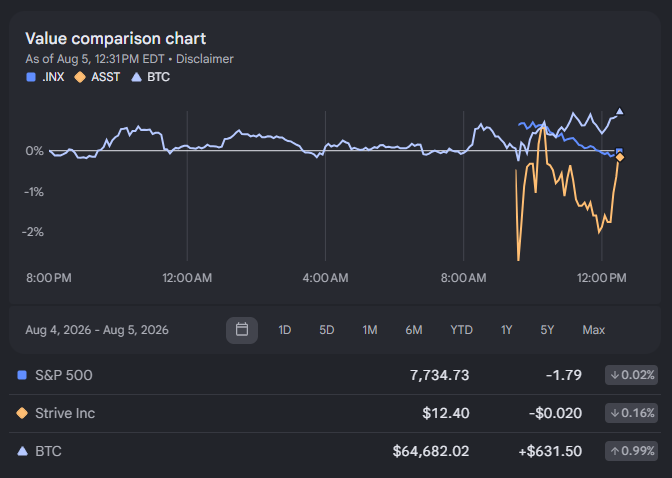
Task: Select the 5D time range
Action: (327, 330)
